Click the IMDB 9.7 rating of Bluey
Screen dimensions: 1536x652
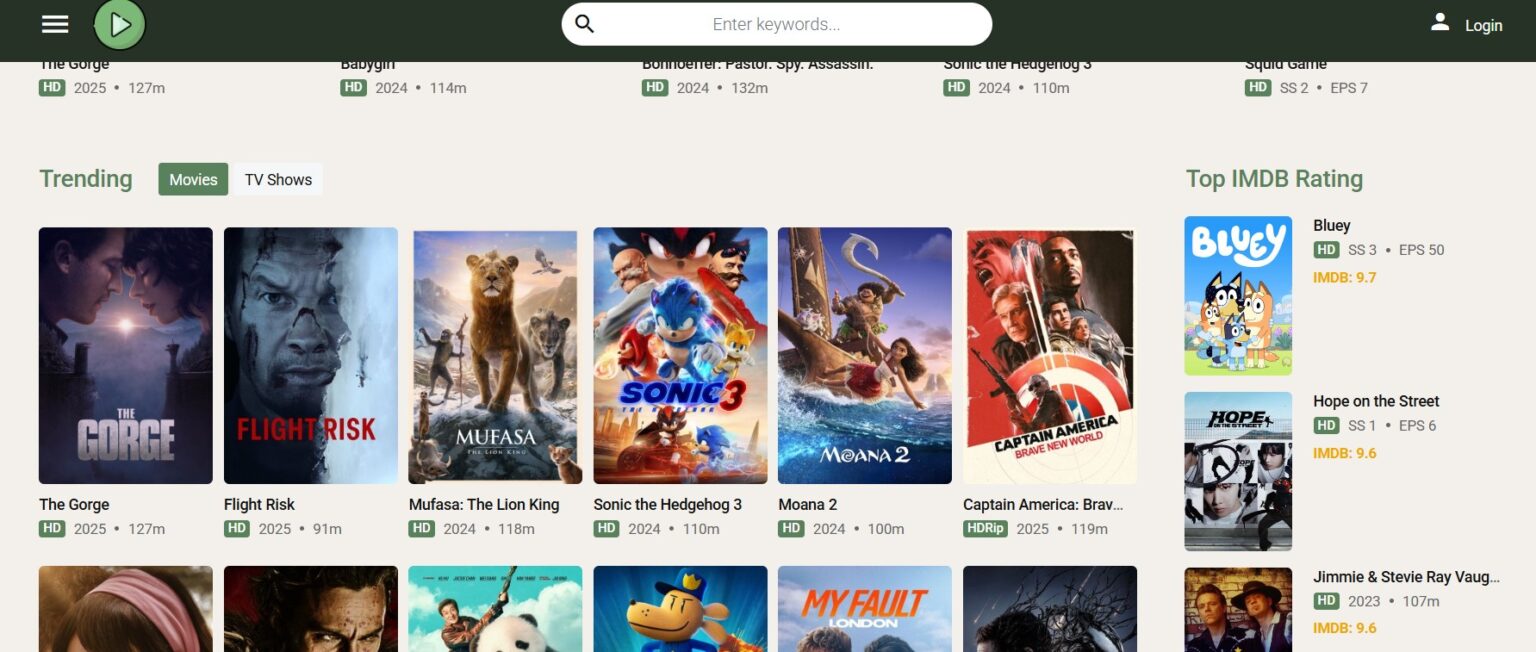coord(1345,277)
